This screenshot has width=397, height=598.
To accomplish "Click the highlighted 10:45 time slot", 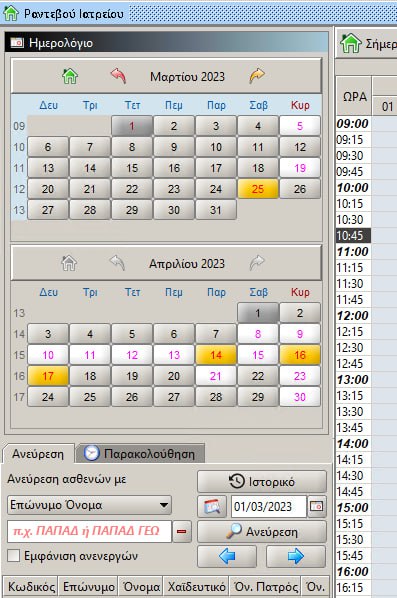I will [x=353, y=235].
